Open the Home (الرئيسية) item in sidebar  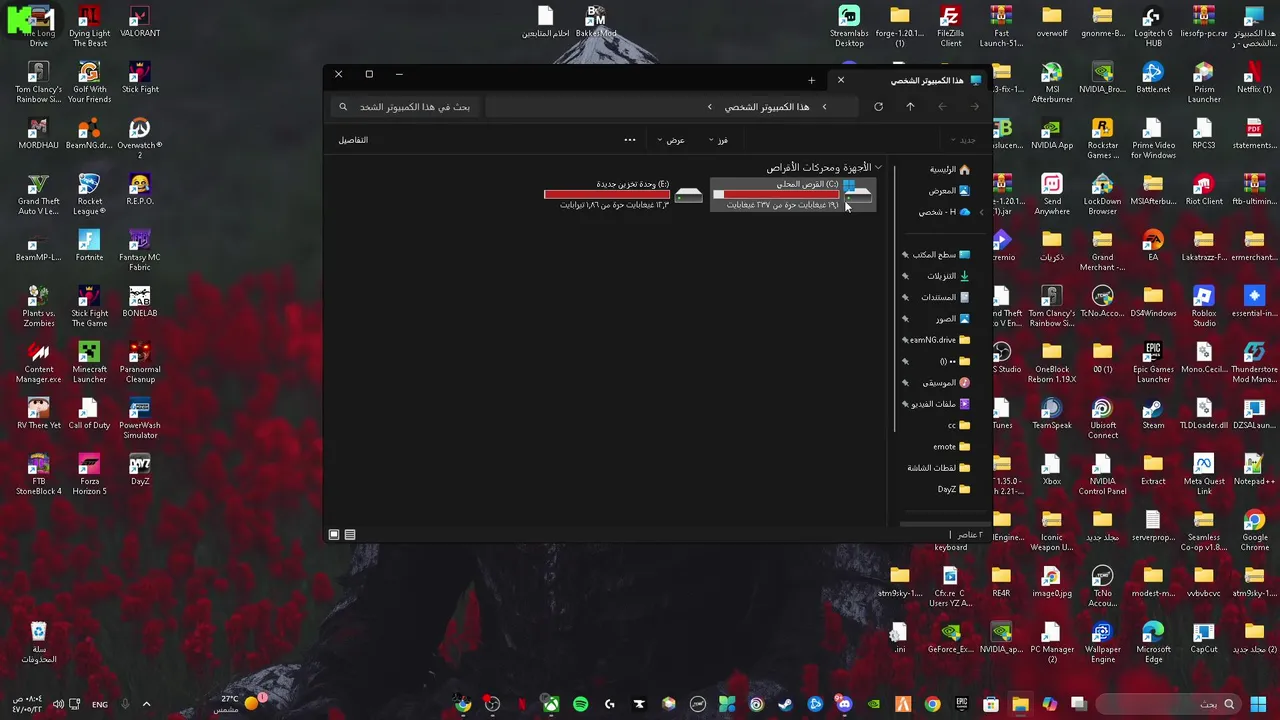pyautogui.click(x=949, y=170)
